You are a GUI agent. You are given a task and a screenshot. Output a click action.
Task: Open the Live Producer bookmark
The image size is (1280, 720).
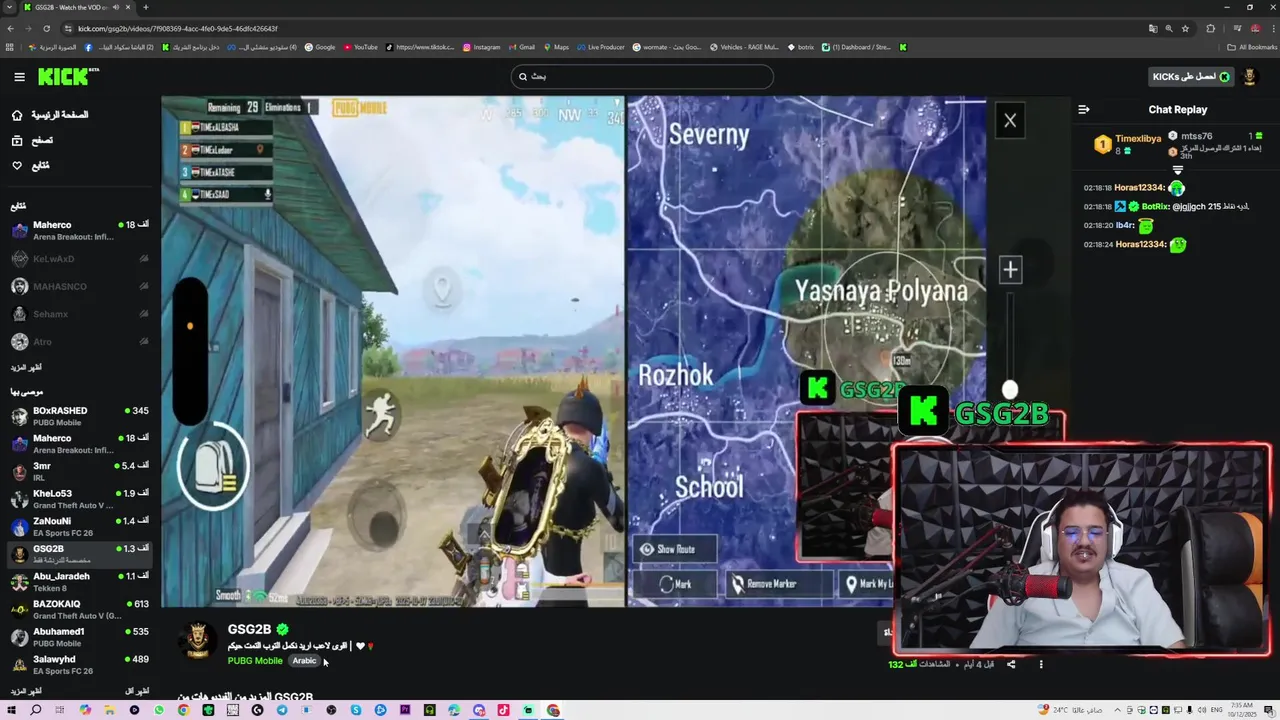[600, 47]
